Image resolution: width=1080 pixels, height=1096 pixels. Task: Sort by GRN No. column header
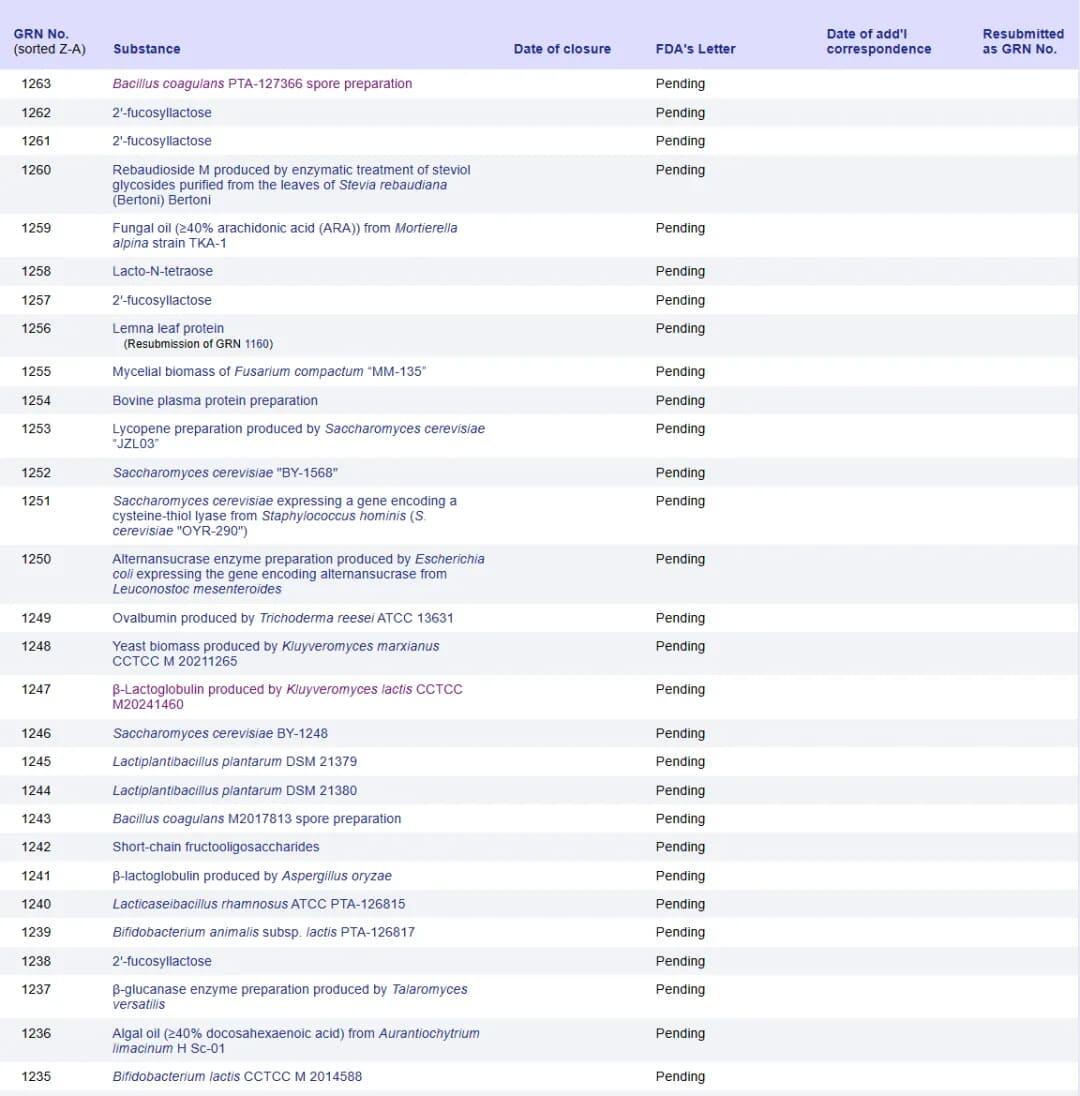tap(41, 34)
